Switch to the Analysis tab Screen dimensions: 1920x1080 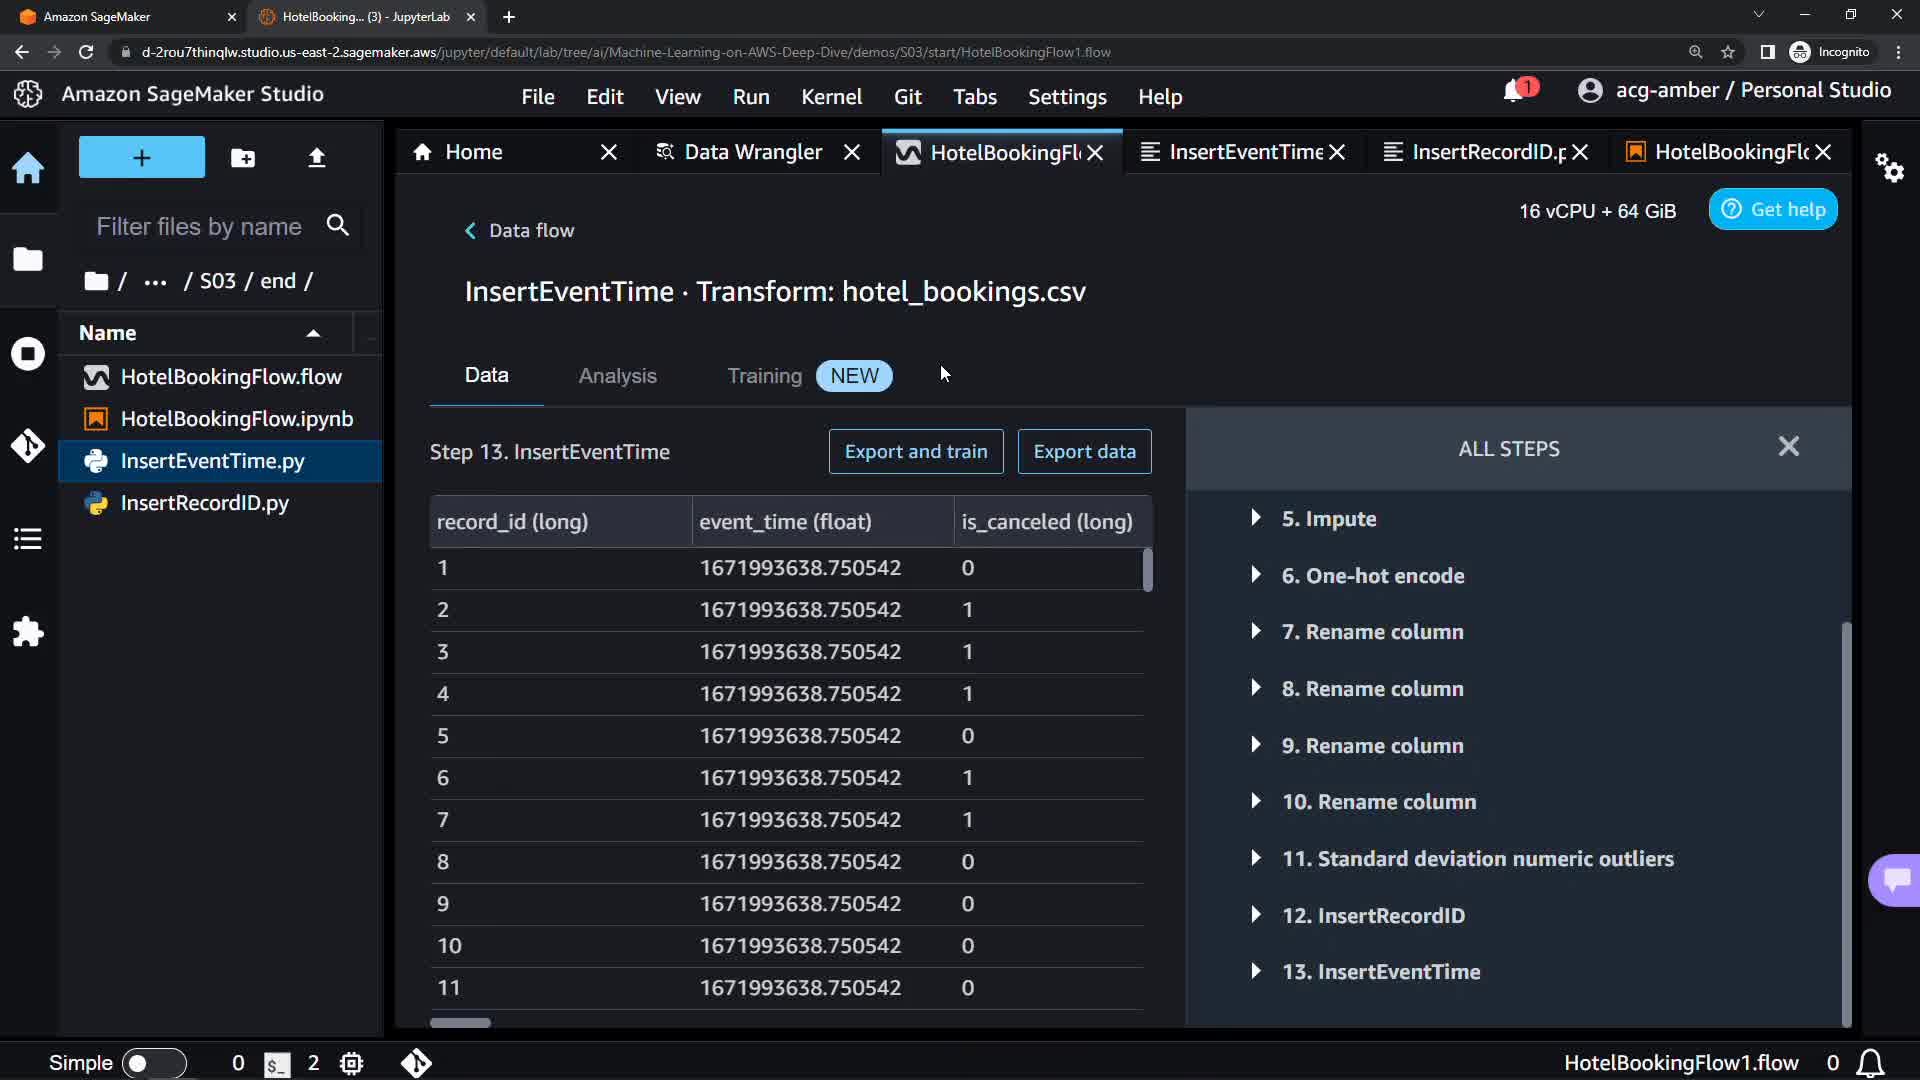point(617,376)
